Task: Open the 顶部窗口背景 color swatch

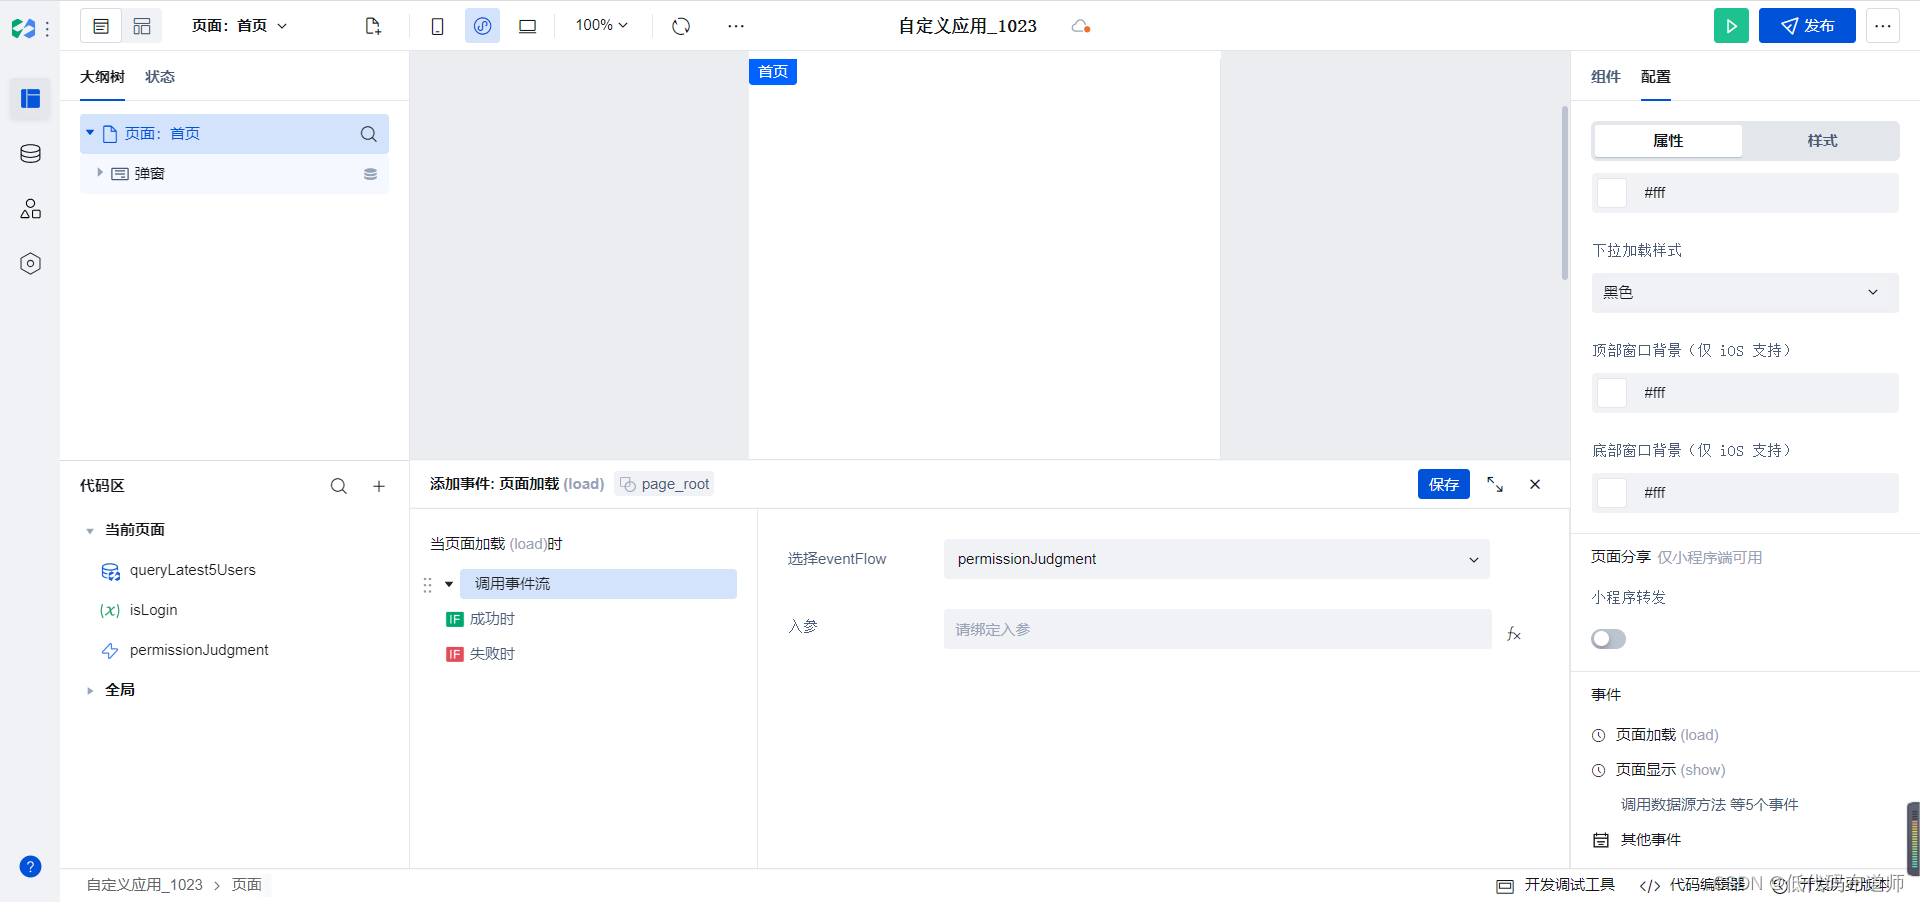Action: tap(1612, 393)
